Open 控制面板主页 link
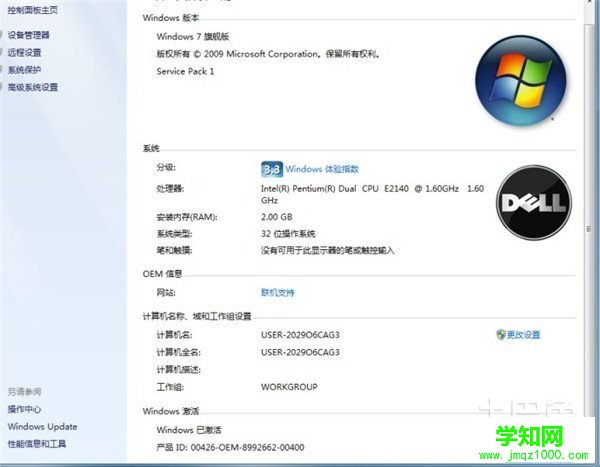Viewport: 600px width, 467px height. tap(33, 10)
